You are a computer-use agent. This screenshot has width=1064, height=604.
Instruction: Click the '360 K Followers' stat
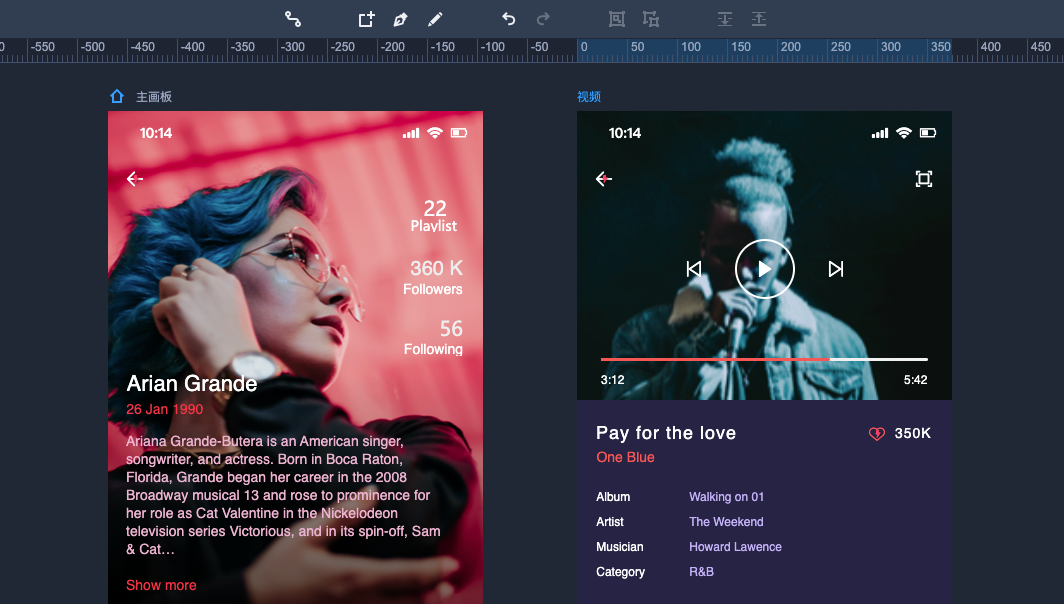point(433,277)
